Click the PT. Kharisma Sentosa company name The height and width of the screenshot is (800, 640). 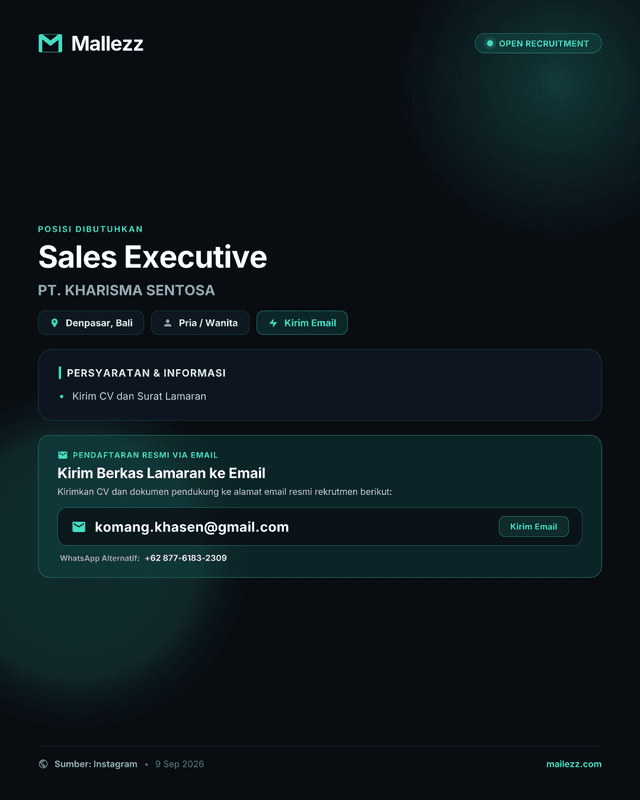click(x=126, y=290)
